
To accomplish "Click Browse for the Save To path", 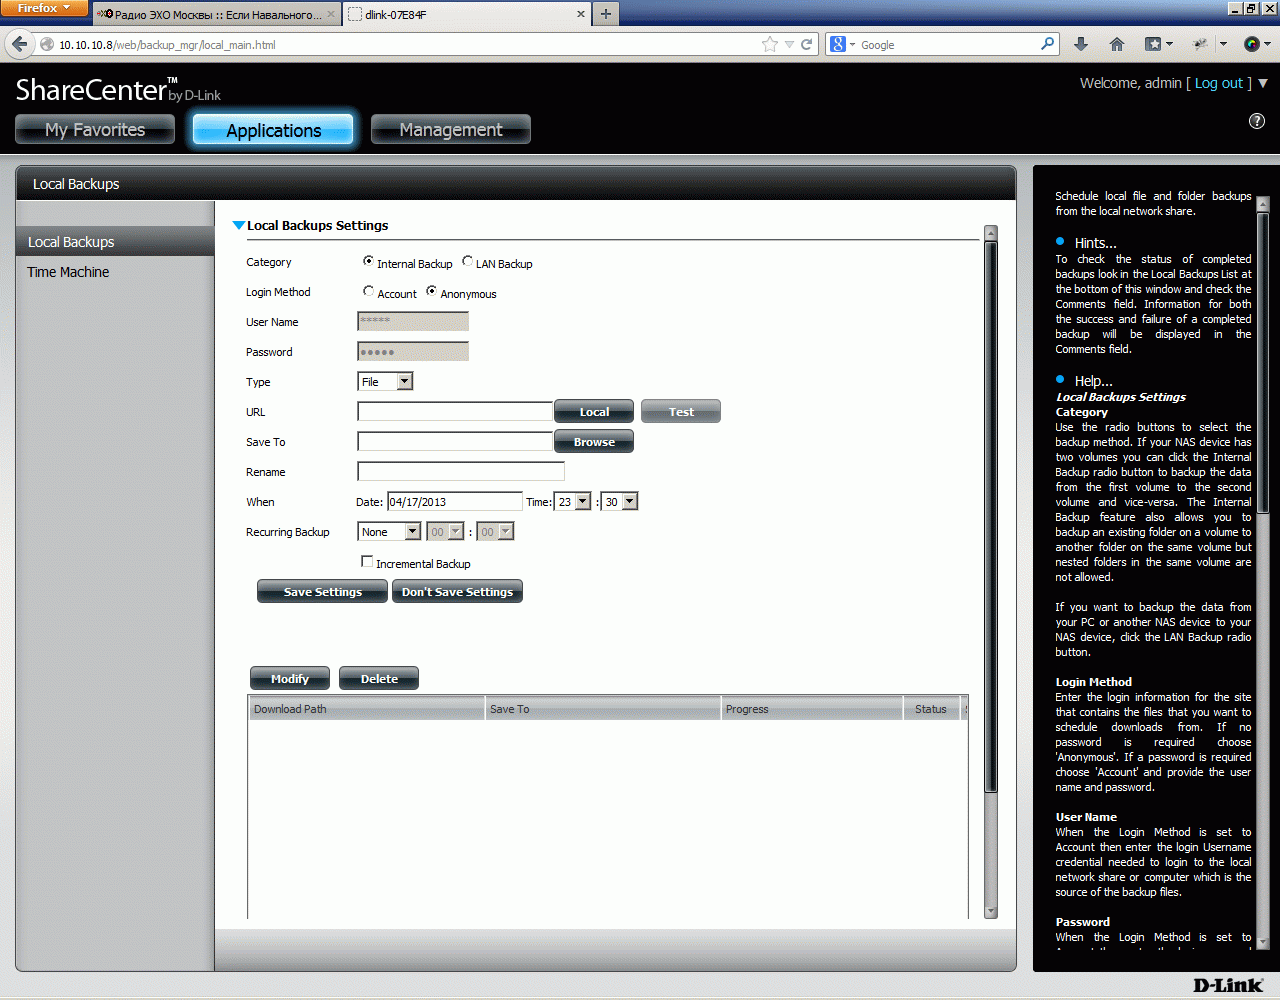I will coord(594,441).
